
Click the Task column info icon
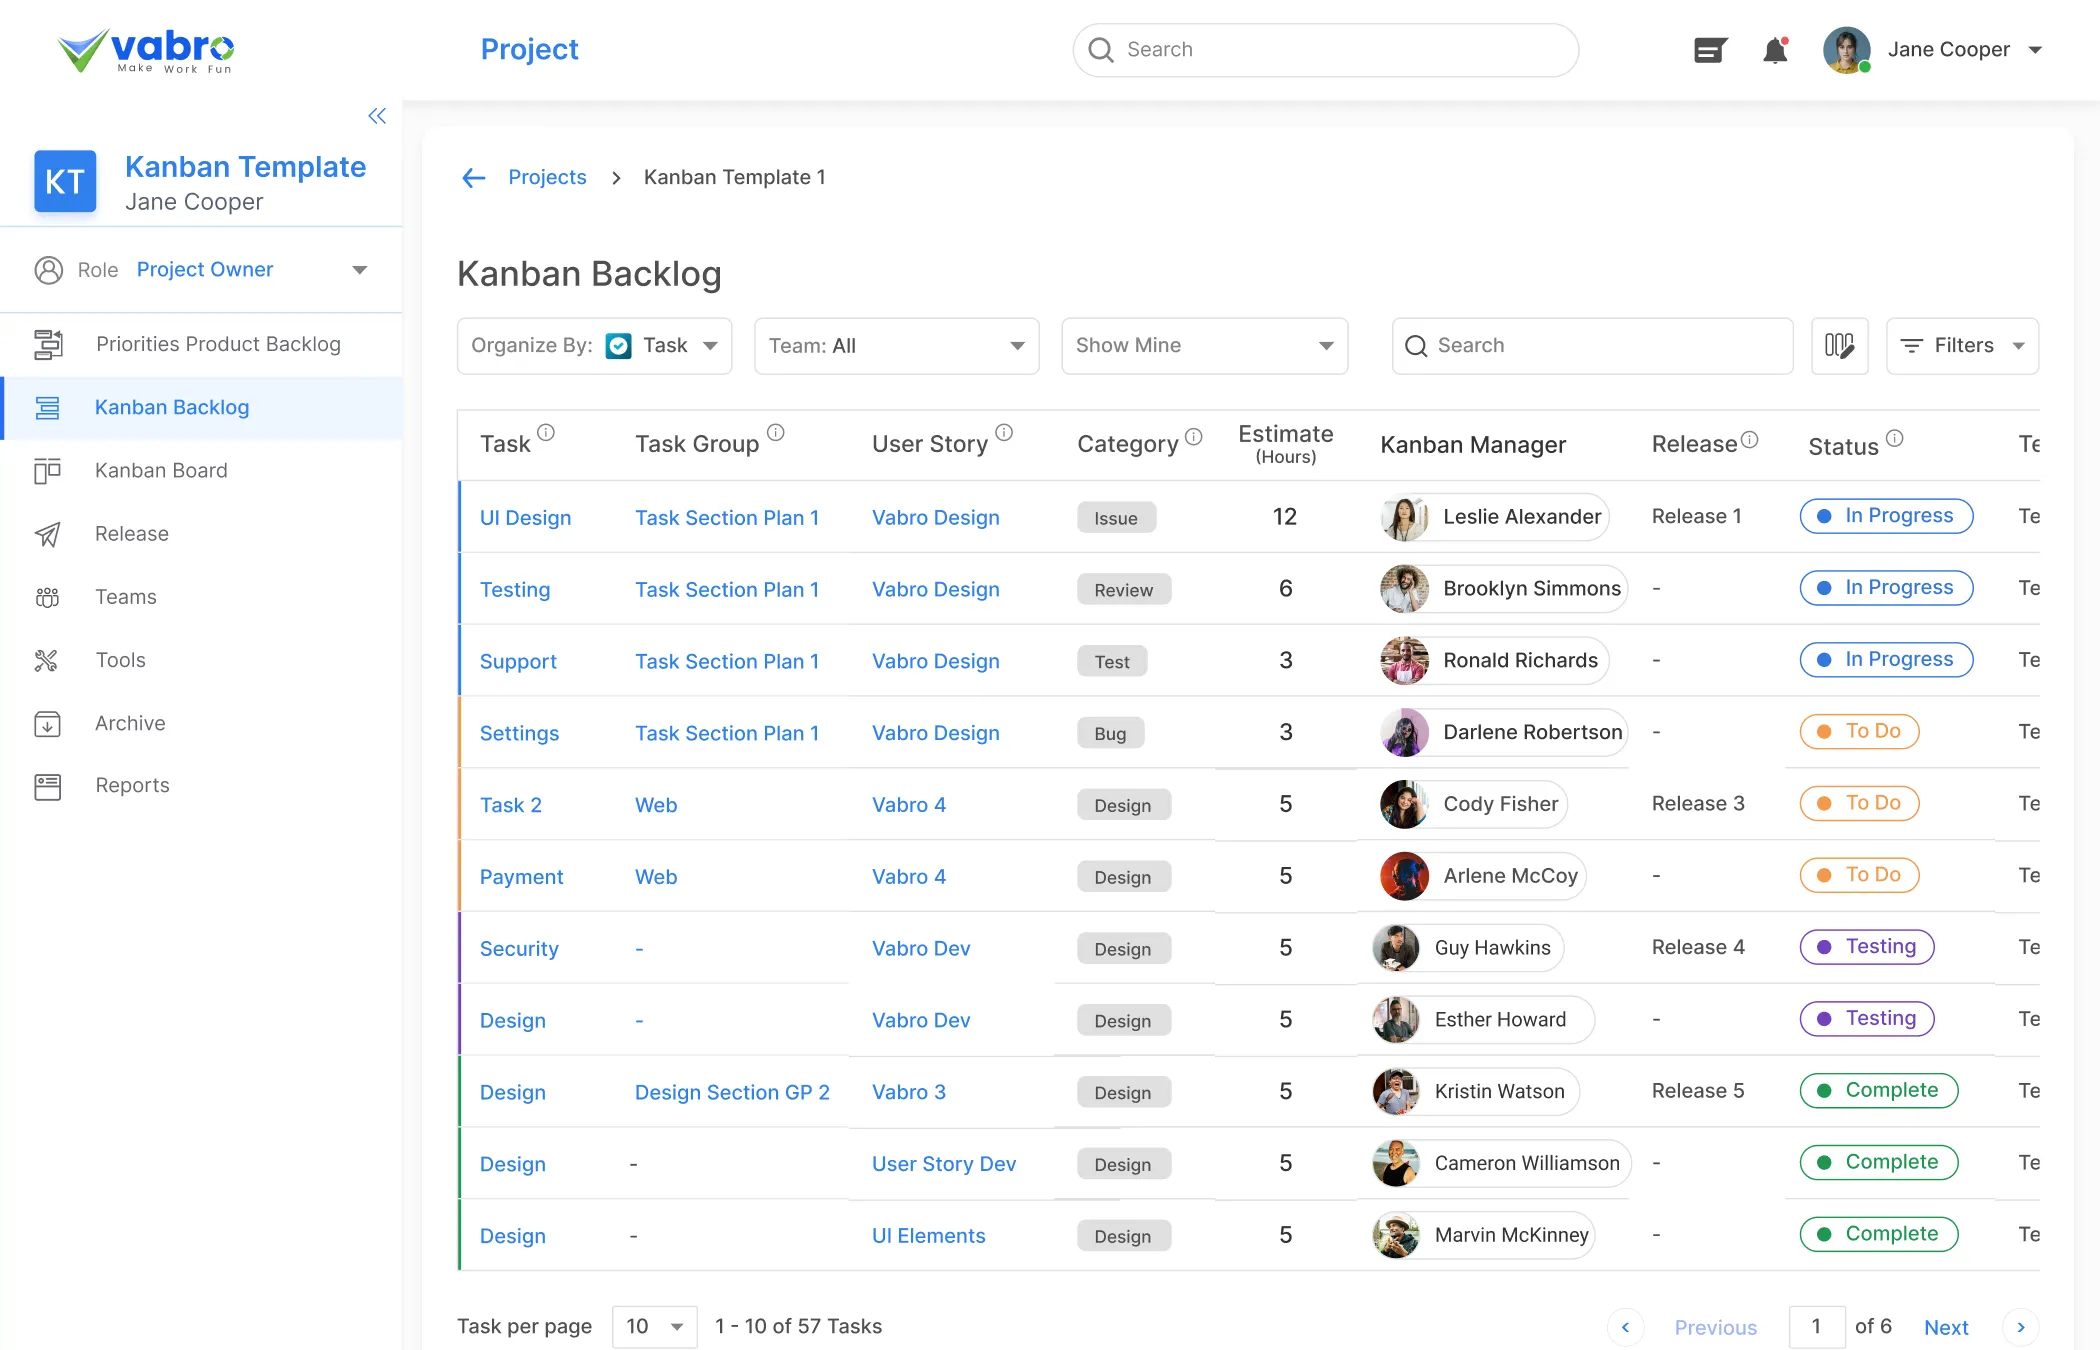click(546, 433)
